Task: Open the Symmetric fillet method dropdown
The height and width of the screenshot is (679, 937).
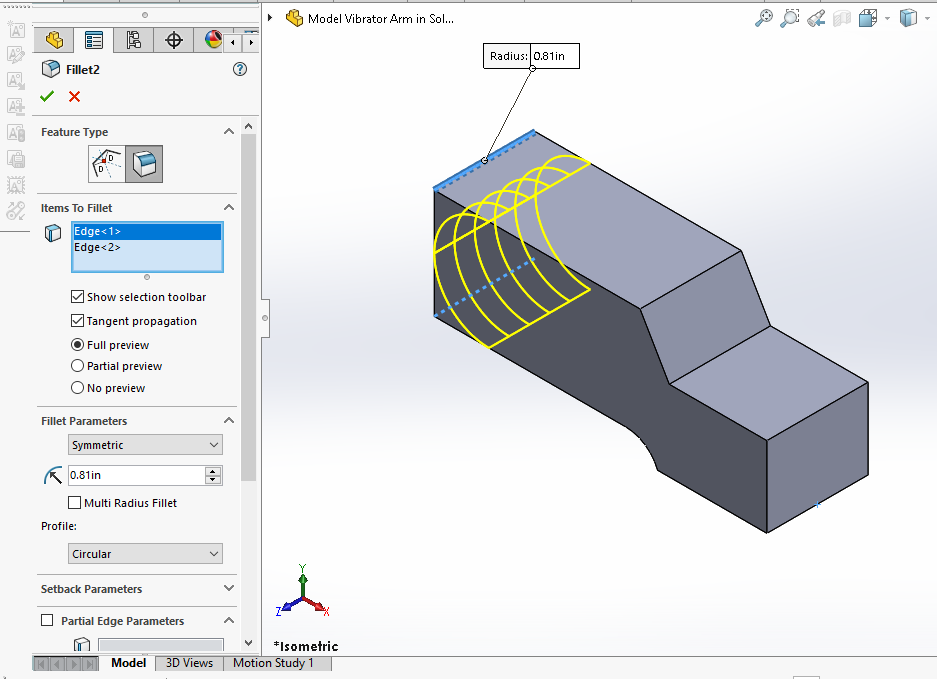Action: tap(146, 445)
